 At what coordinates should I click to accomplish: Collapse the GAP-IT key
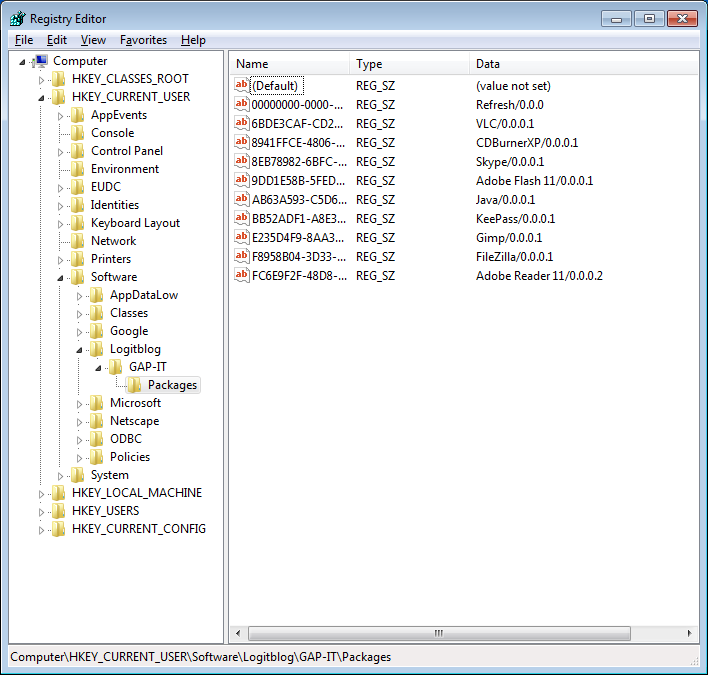coord(98,368)
